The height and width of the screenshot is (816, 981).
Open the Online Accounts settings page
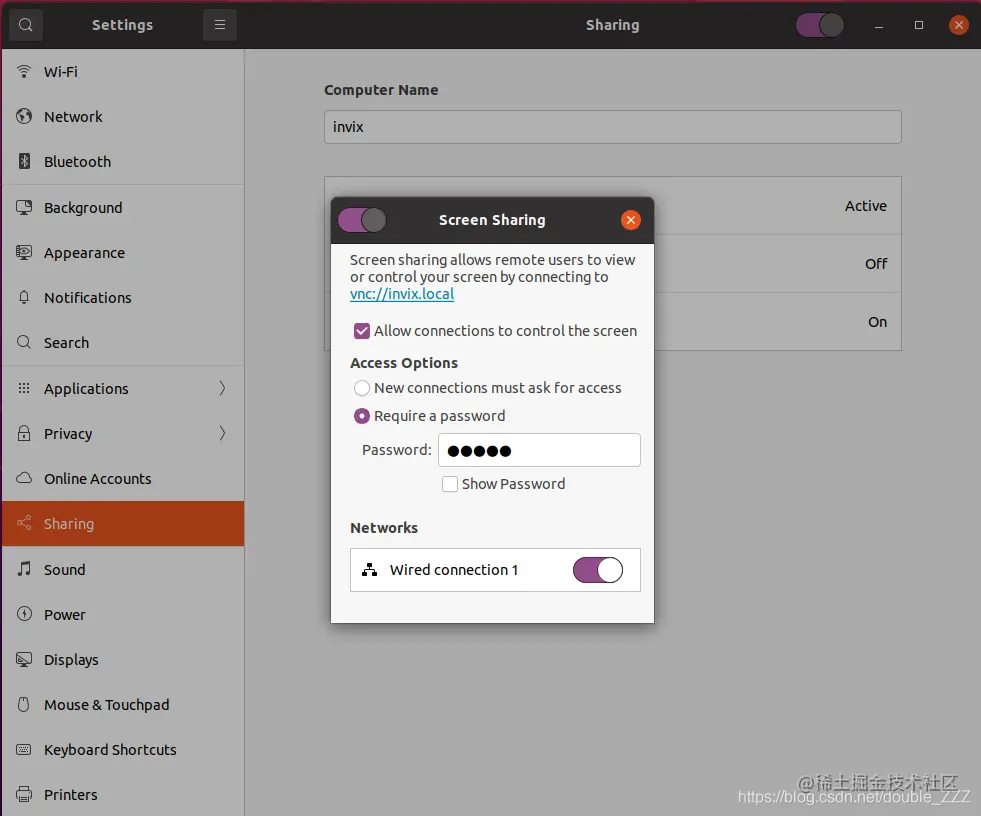point(123,478)
